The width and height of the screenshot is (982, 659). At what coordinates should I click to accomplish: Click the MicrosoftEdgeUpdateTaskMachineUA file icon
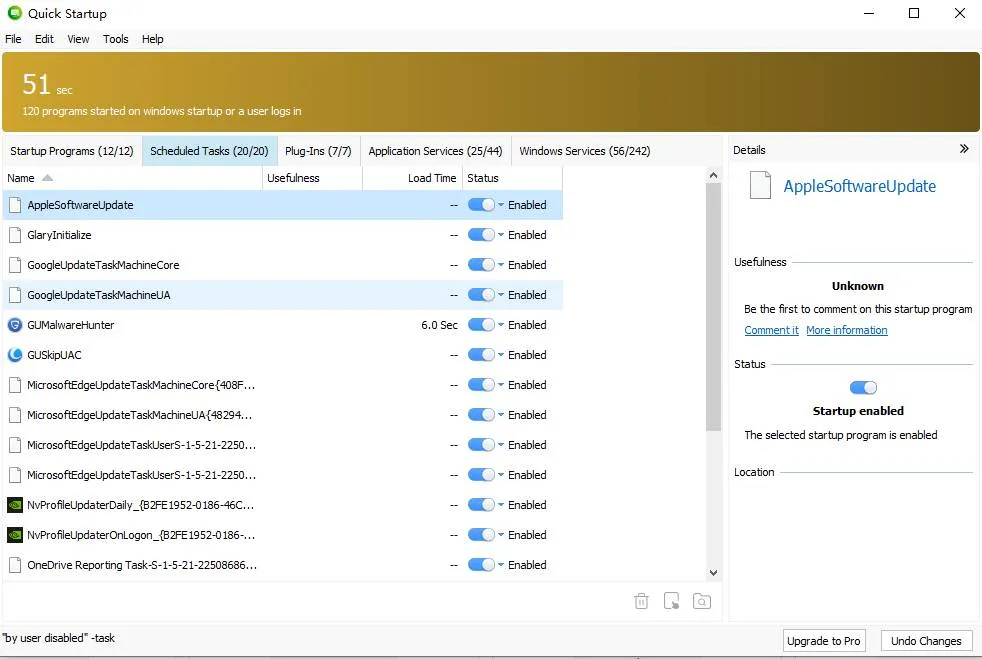[15, 415]
